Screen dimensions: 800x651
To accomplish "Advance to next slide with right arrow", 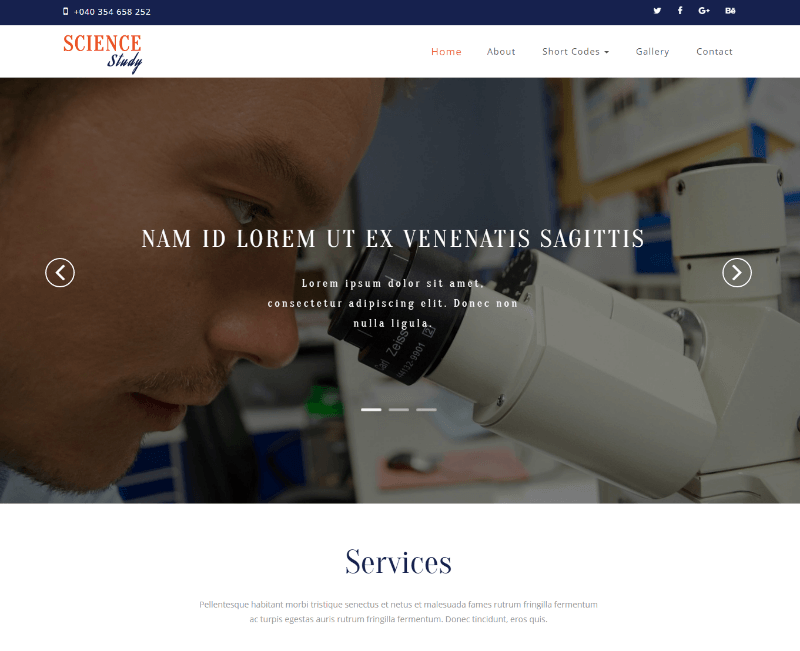I will coord(737,273).
